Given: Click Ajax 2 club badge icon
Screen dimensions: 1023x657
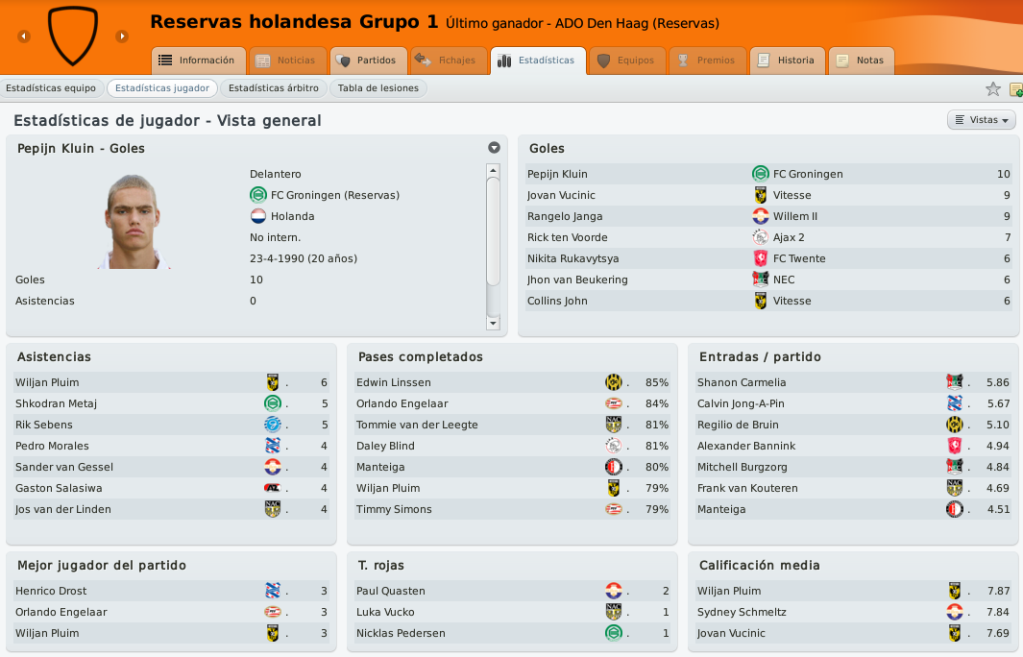Looking at the screenshot, I should click(760, 237).
